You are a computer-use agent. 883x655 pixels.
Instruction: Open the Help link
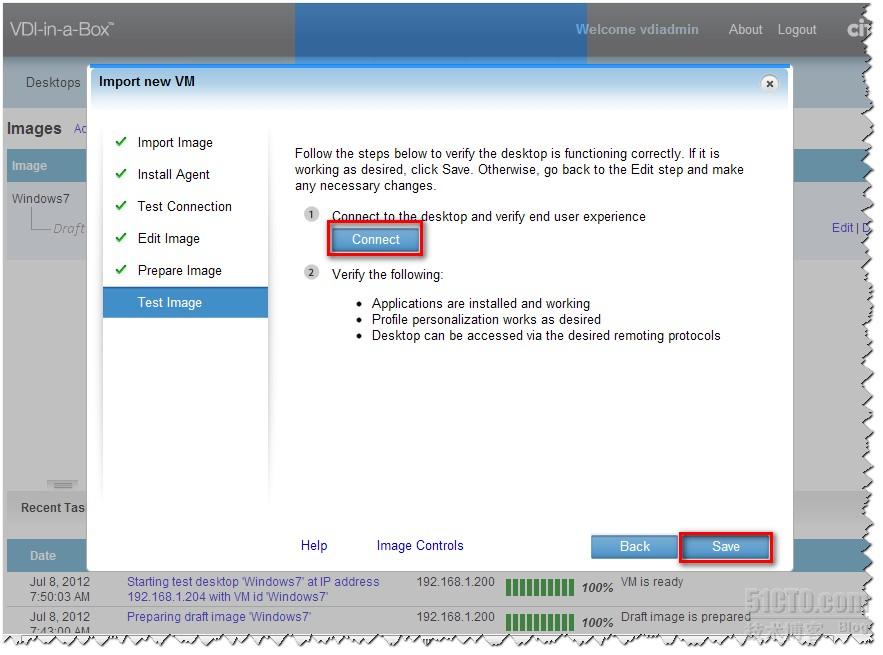click(x=314, y=545)
